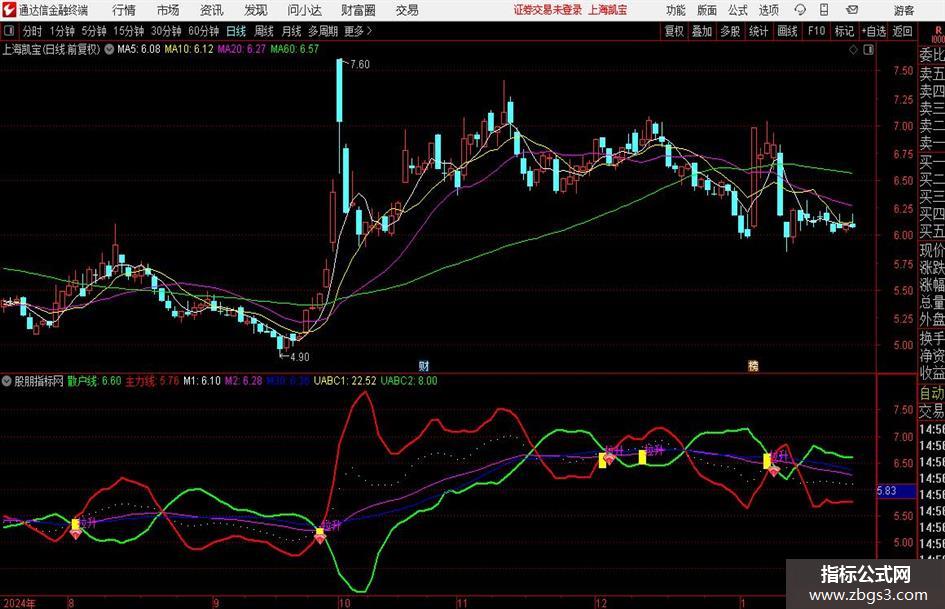The image size is (945, 609).
Task: Go to the 行情 section
Action: 124,10
